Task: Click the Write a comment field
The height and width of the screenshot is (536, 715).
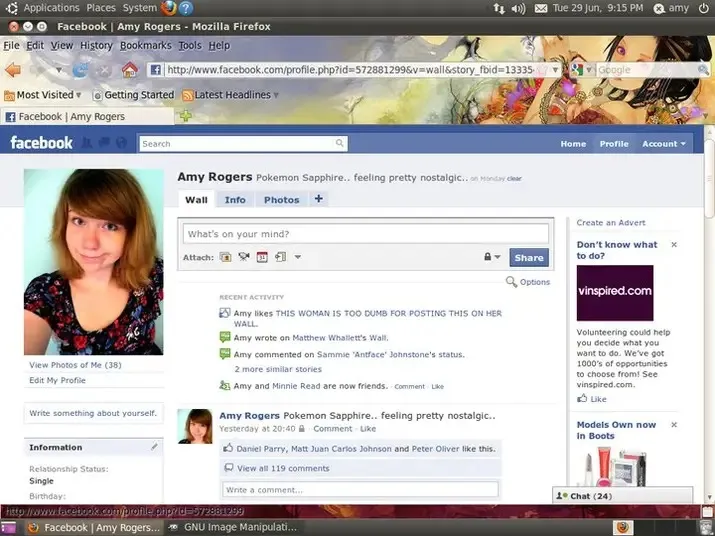Action: pos(360,489)
